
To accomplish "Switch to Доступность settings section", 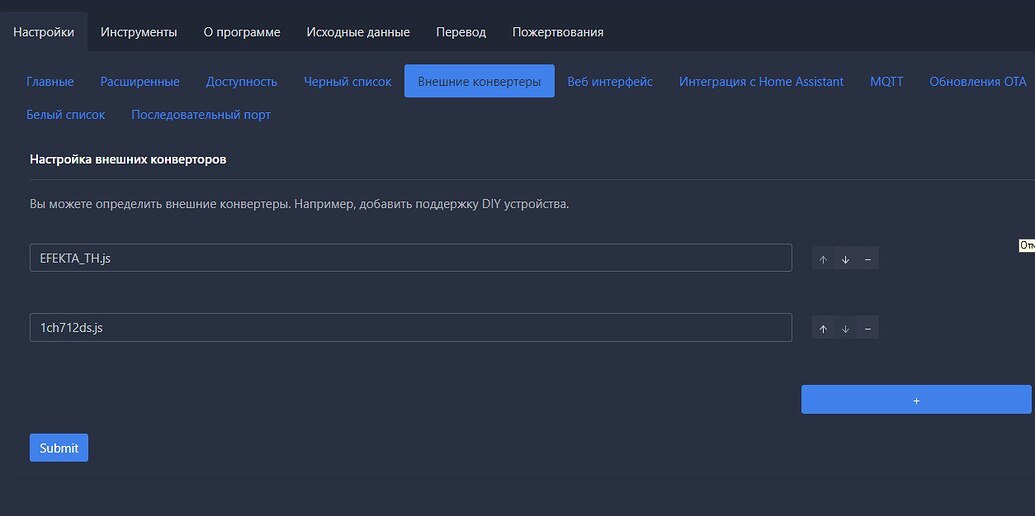I will coord(242,82).
